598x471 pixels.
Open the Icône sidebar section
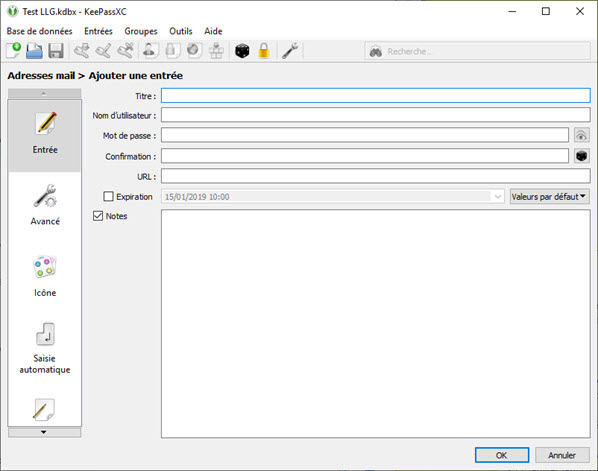coord(45,276)
